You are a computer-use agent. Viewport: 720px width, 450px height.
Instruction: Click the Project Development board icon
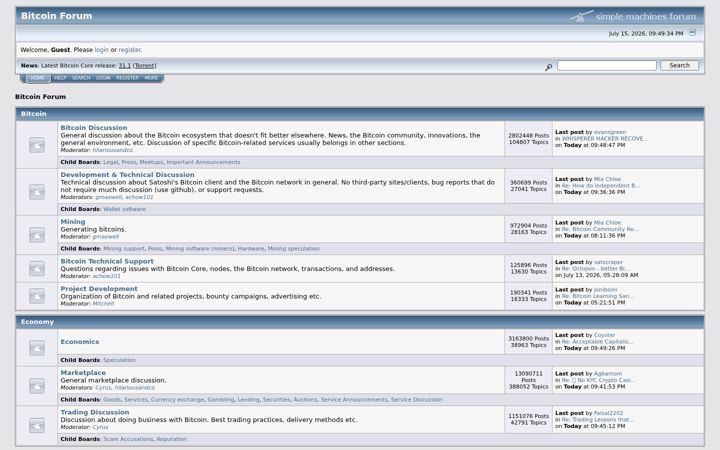tap(37, 296)
